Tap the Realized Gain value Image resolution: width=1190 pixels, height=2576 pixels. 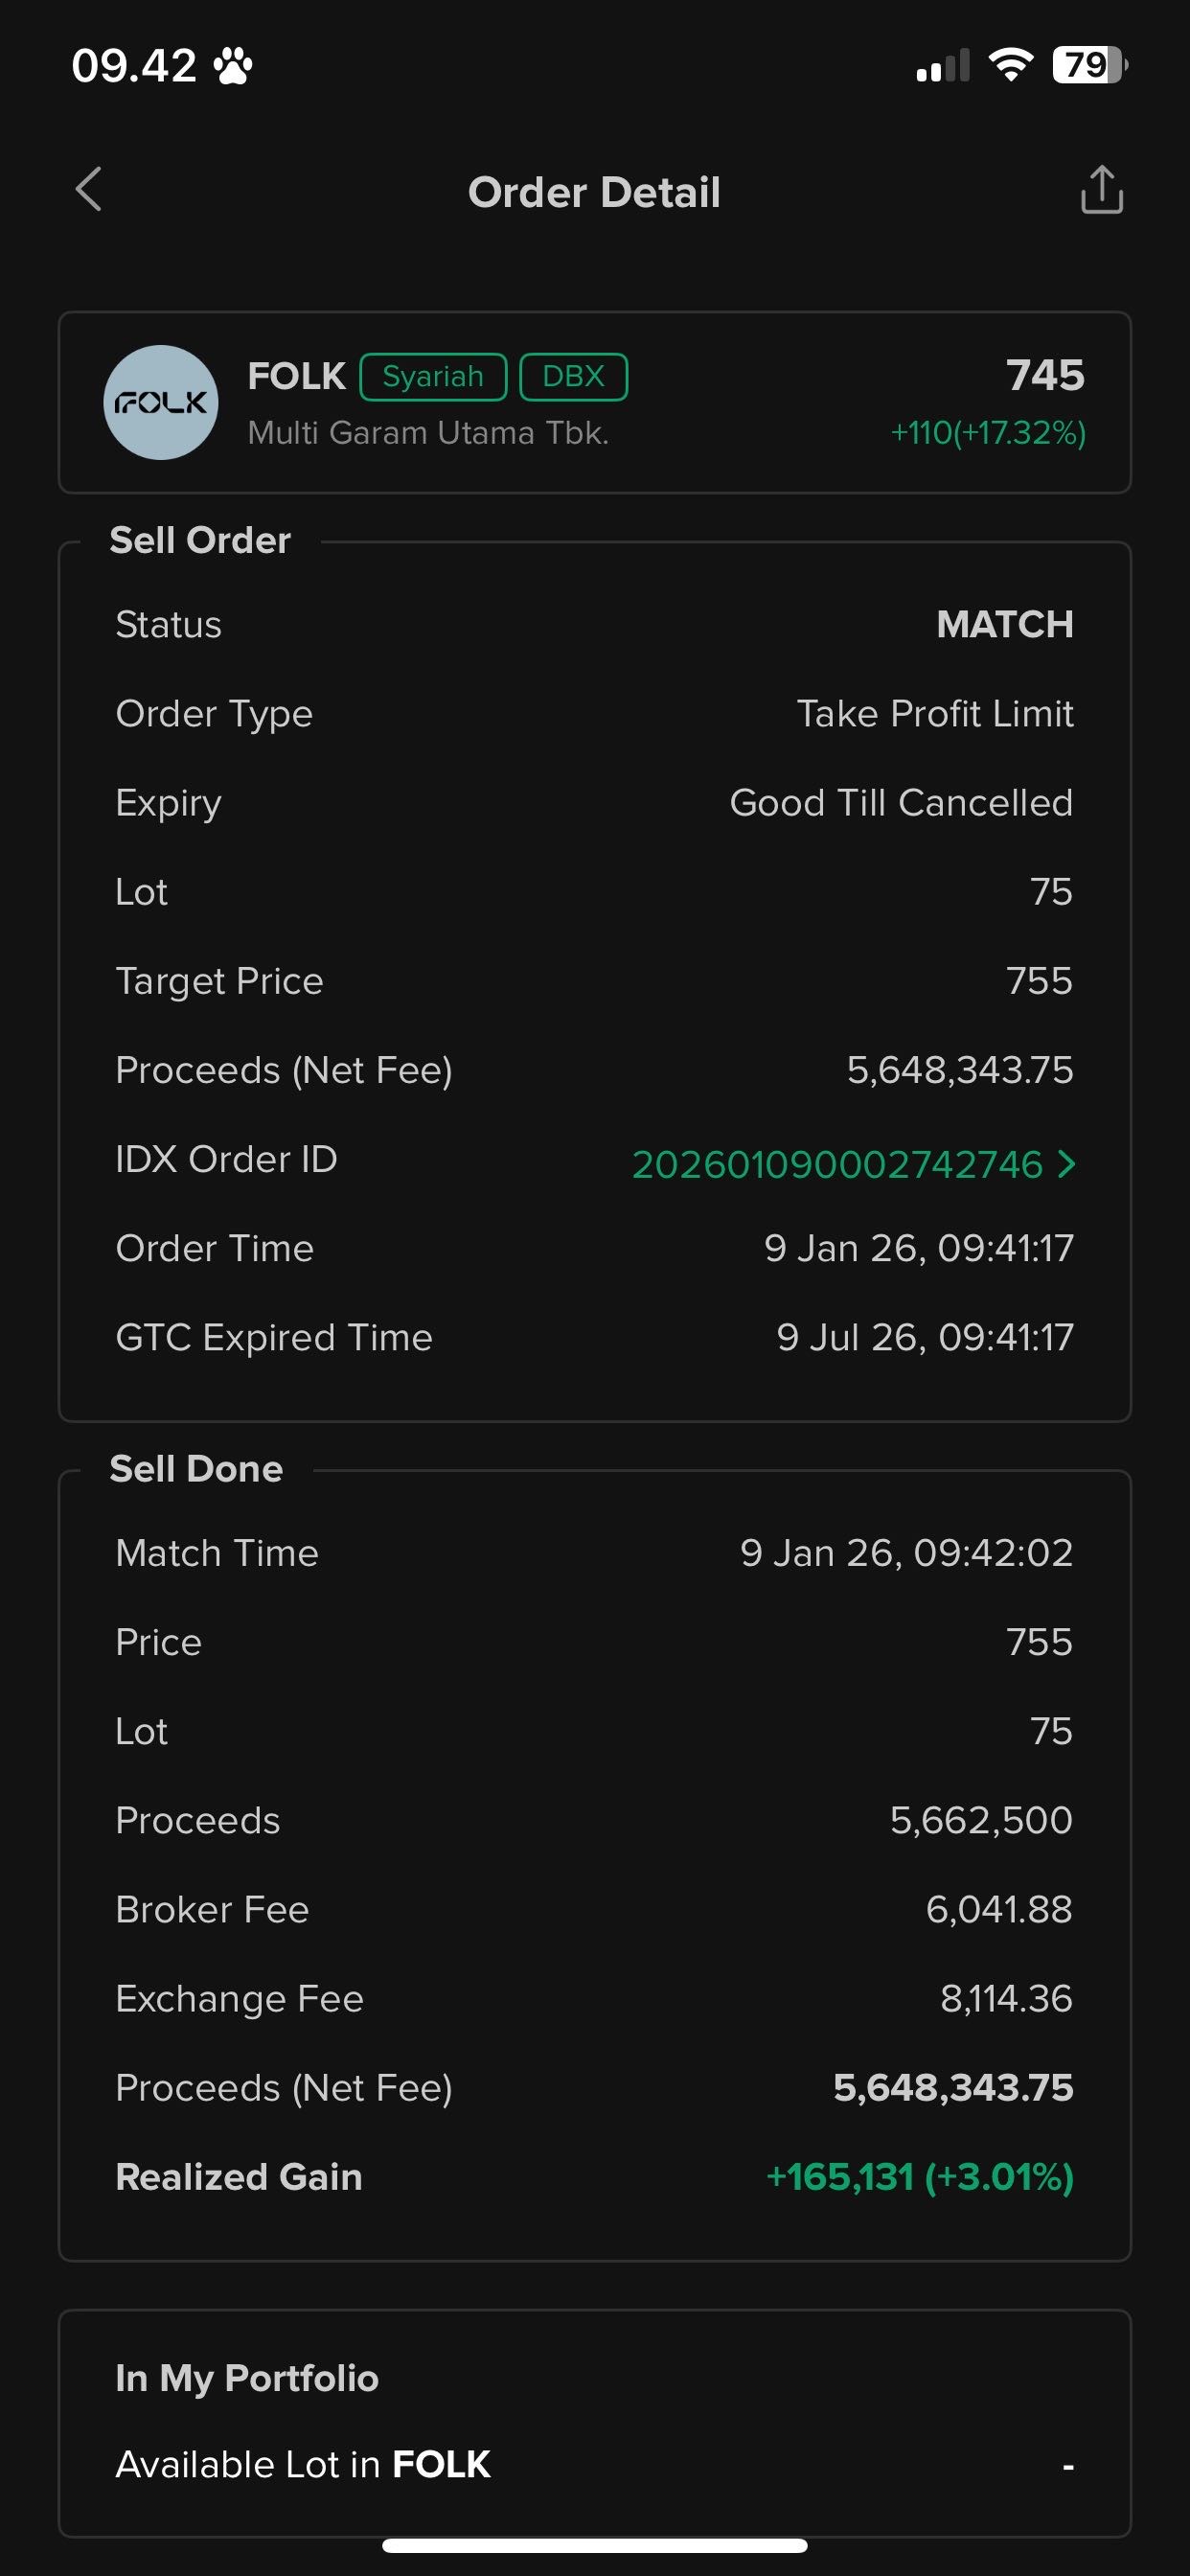pos(919,2177)
